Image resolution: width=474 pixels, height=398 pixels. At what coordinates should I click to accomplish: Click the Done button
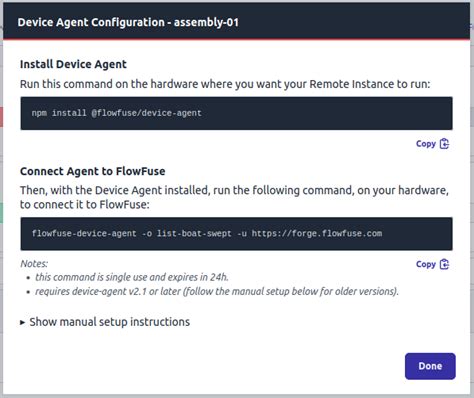430,366
